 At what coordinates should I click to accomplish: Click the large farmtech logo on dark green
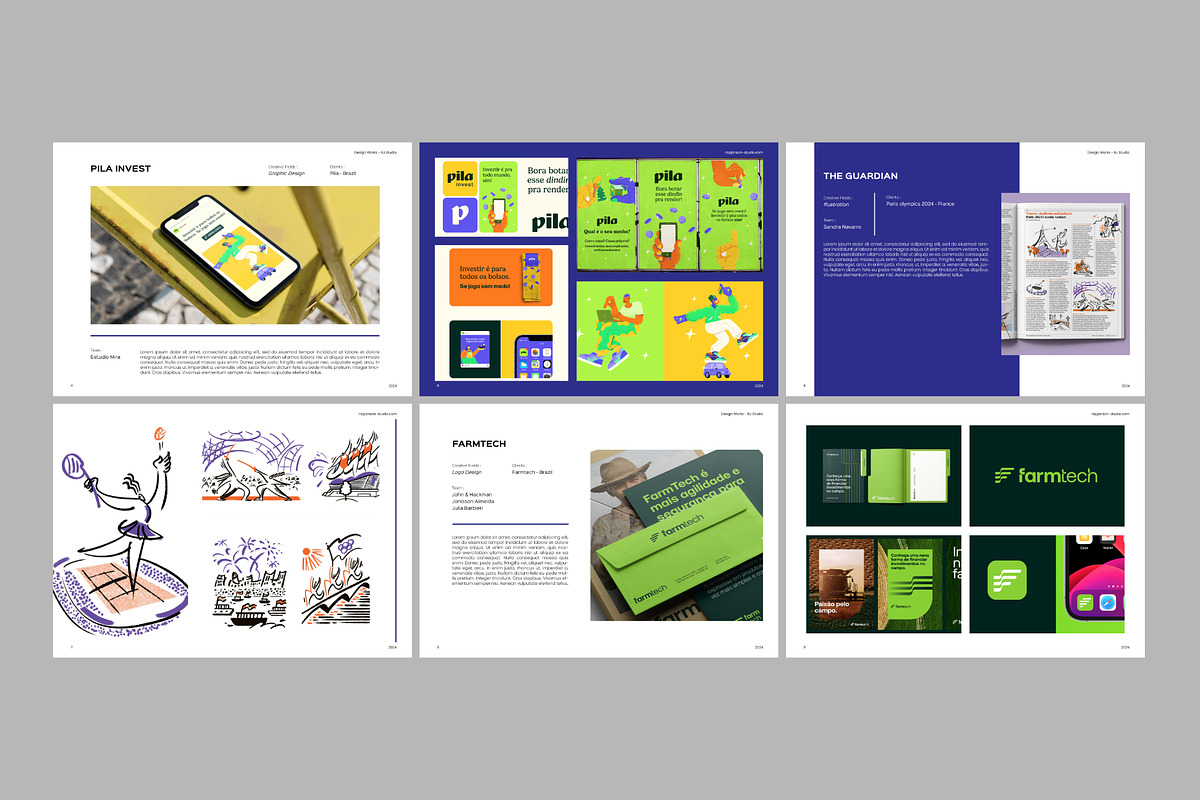[1047, 476]
